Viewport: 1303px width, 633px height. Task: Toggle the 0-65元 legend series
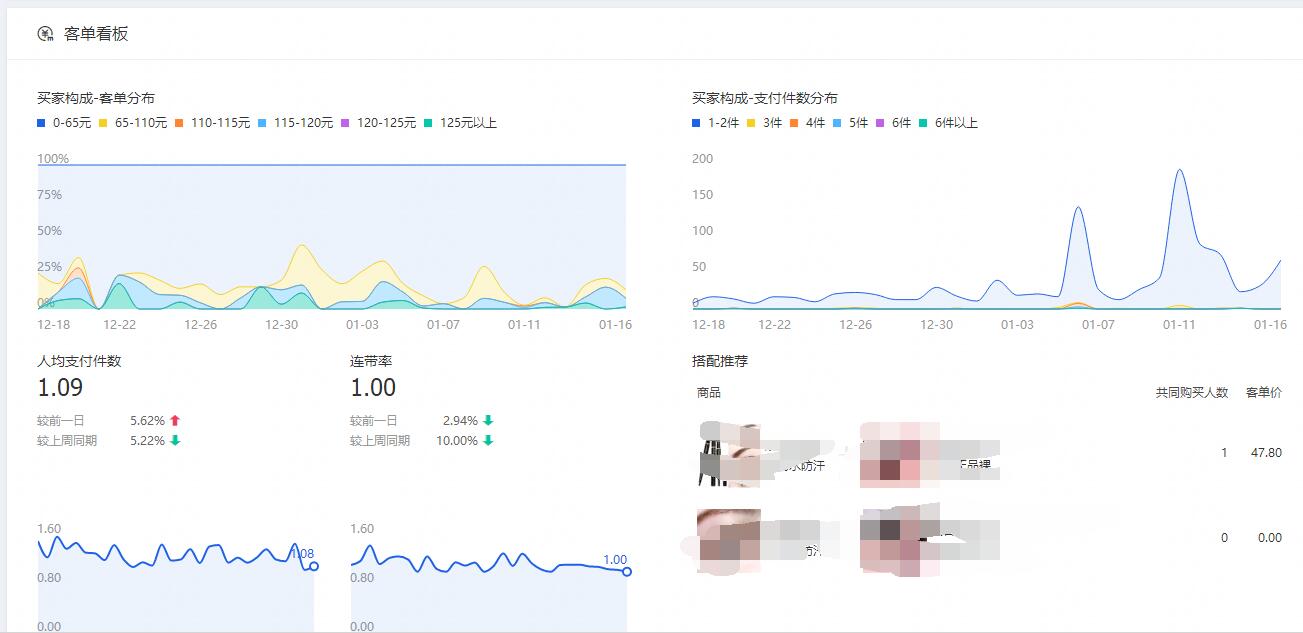(65, 123)
